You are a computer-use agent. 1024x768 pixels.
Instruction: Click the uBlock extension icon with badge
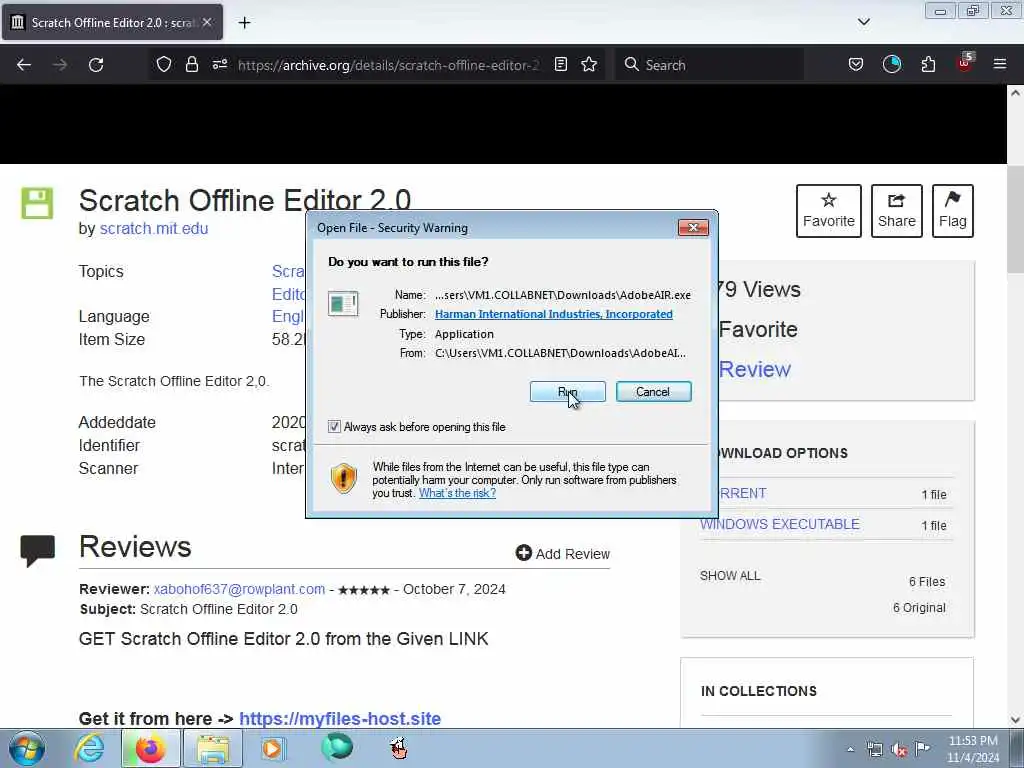tap(965, 63)
